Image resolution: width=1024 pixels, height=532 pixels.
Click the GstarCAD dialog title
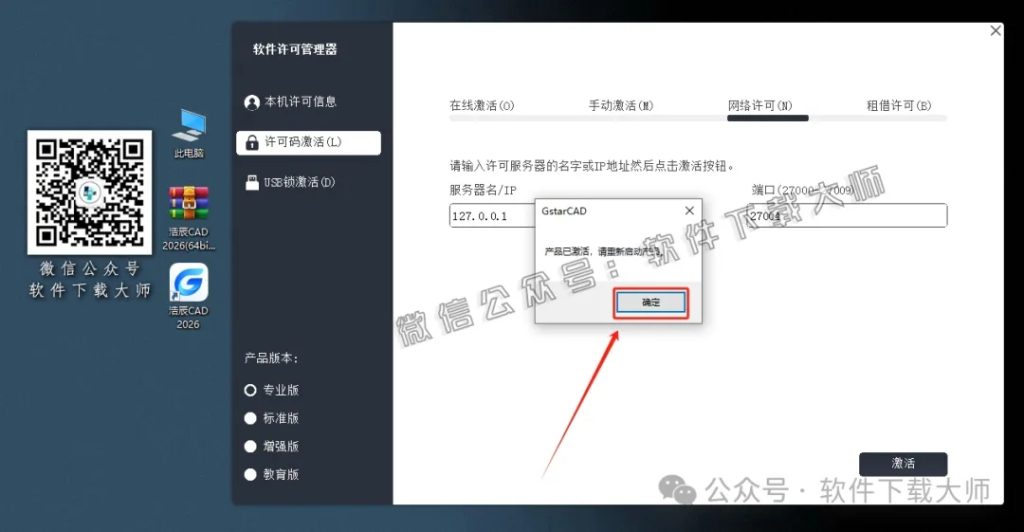coord(564,211)
